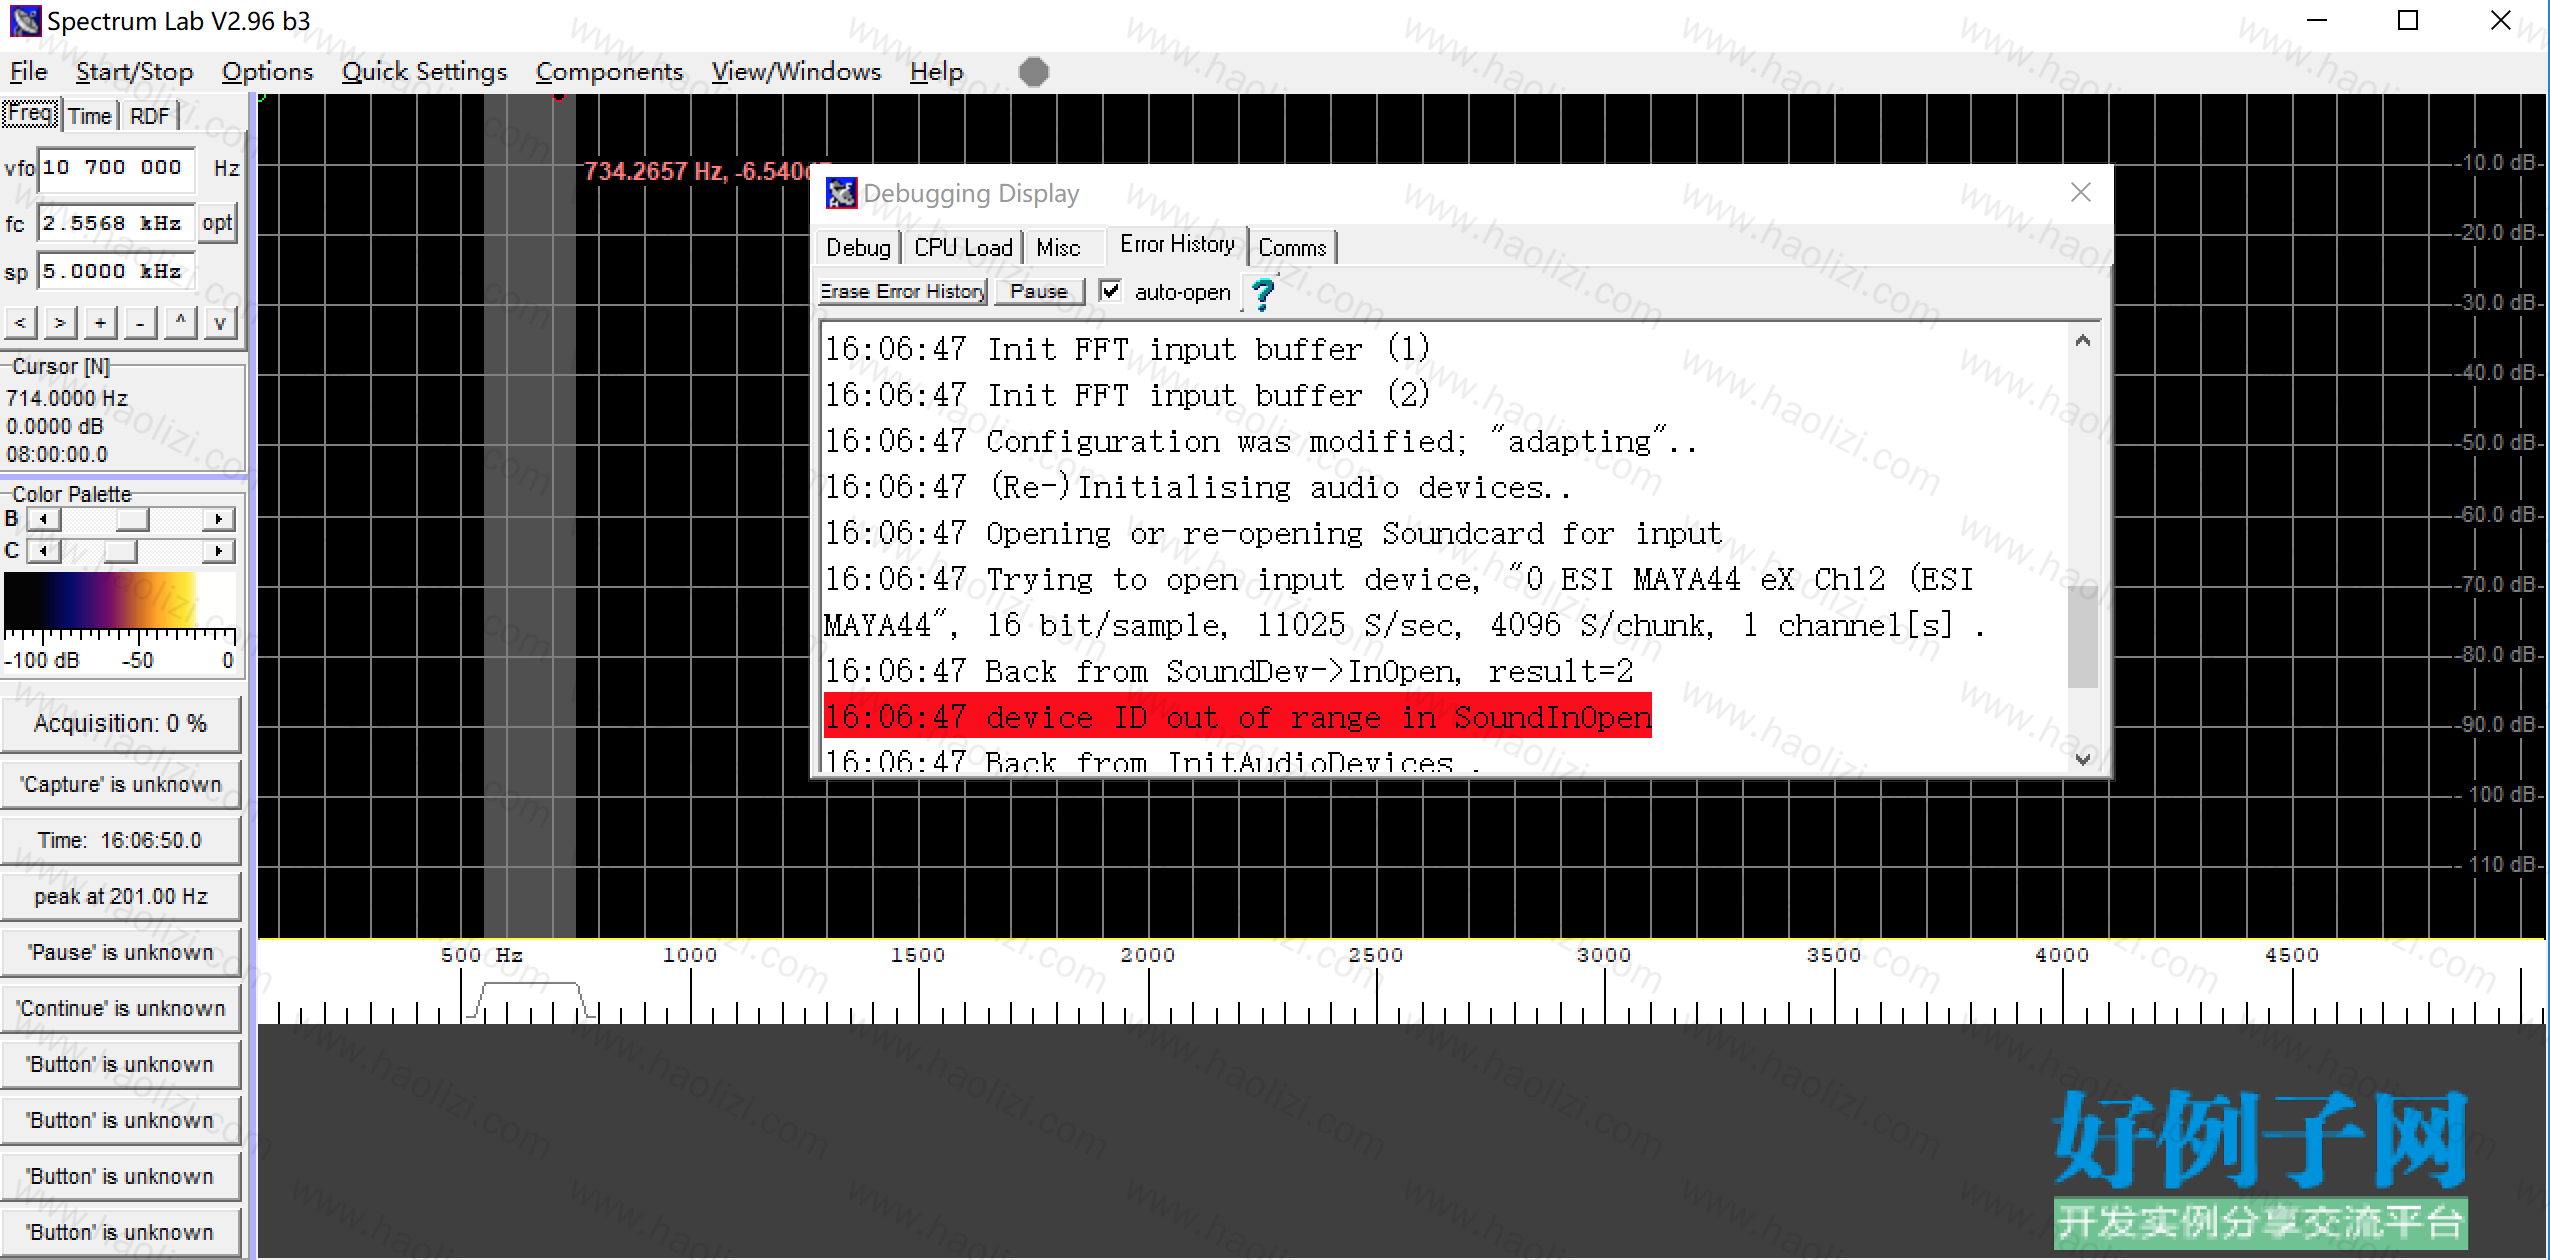Toggle the auto-open checkbox
This screenshot has height=1260, width=2550.
(1110, 291)
